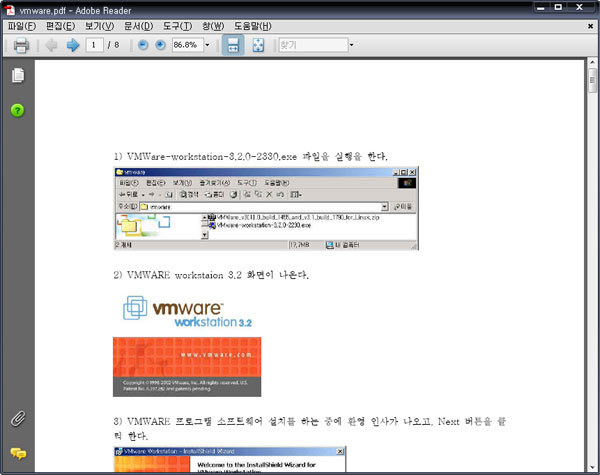Open the zoom percentage dropdown arrow
The width and height of the screenshot is (600, 475).
(x=207, y=45)
